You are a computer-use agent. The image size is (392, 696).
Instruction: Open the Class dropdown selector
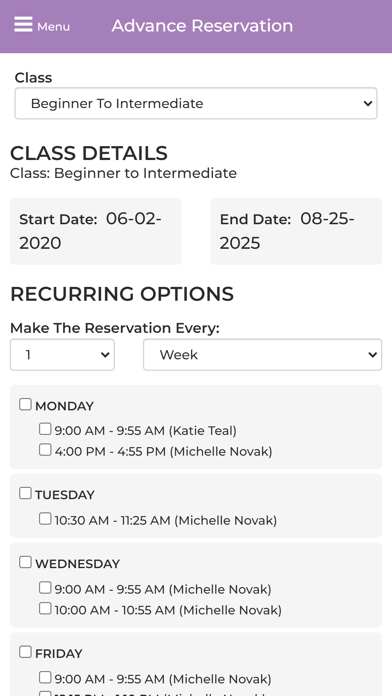(196, 103)
